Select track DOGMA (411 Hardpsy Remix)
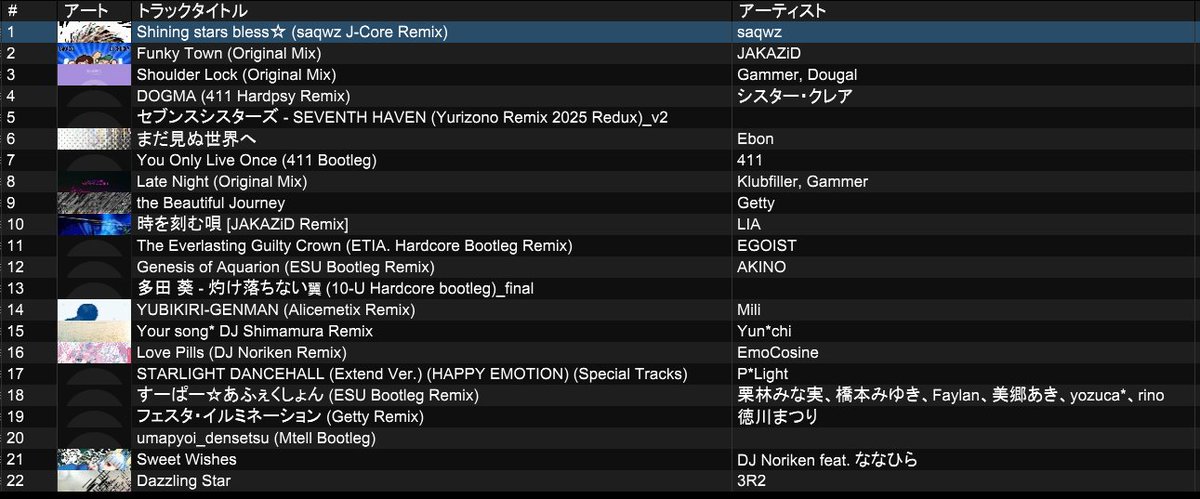 tap(243, 96)
